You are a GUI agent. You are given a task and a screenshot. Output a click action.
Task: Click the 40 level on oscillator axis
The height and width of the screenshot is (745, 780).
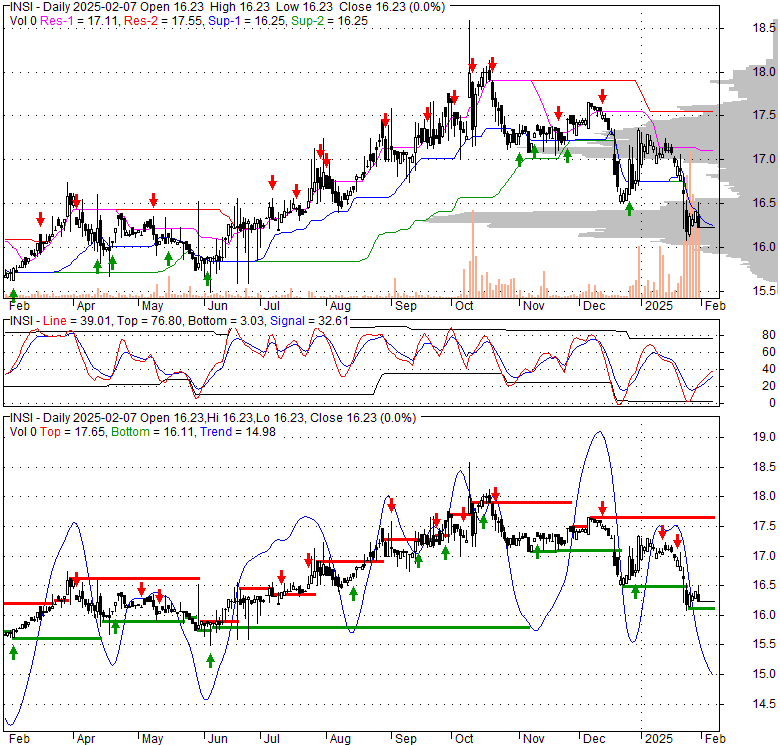769,369
